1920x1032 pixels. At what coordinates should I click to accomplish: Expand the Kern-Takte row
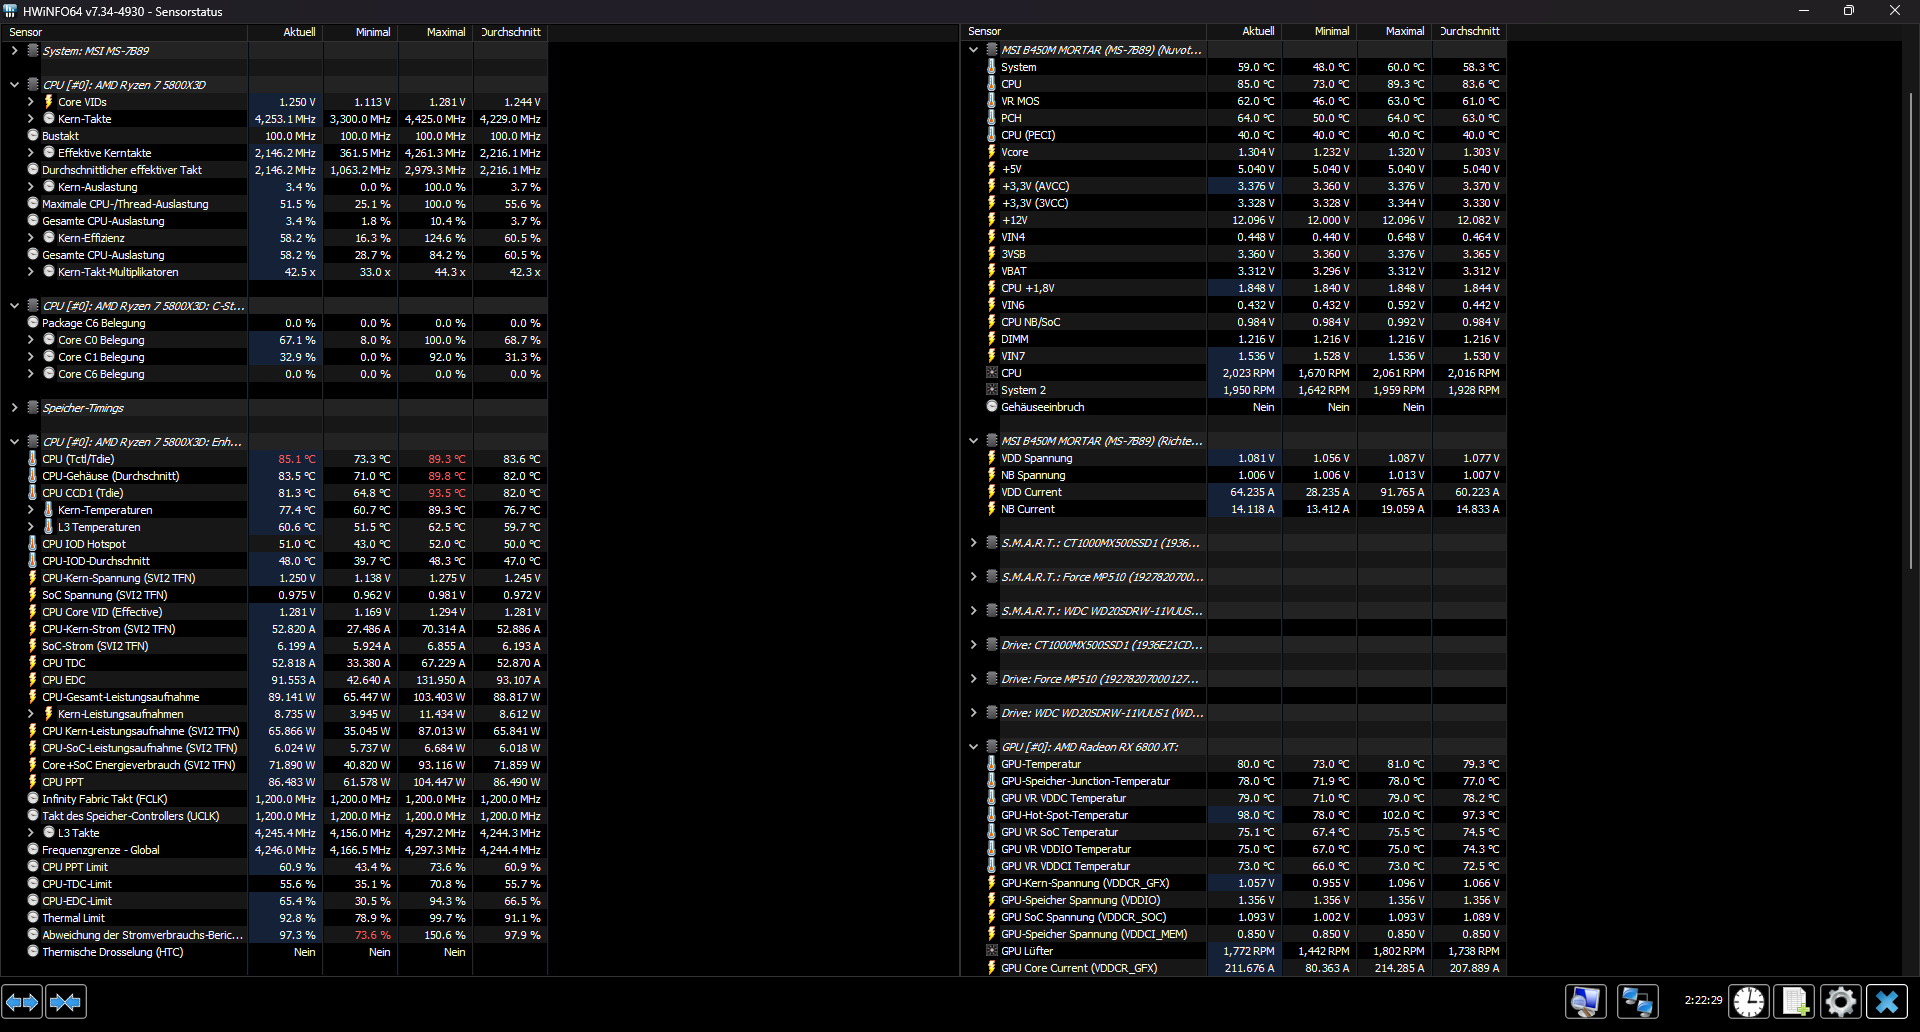point(30,119)
